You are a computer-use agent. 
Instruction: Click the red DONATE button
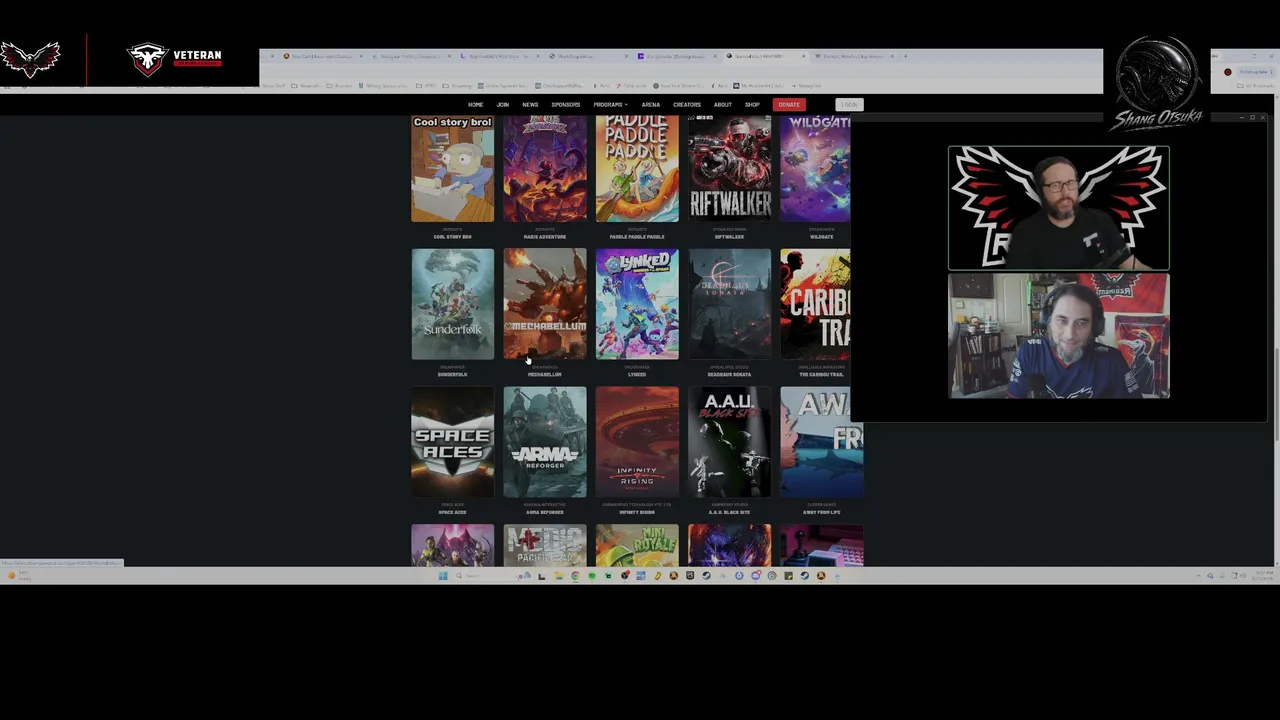(x=789, y=105)
